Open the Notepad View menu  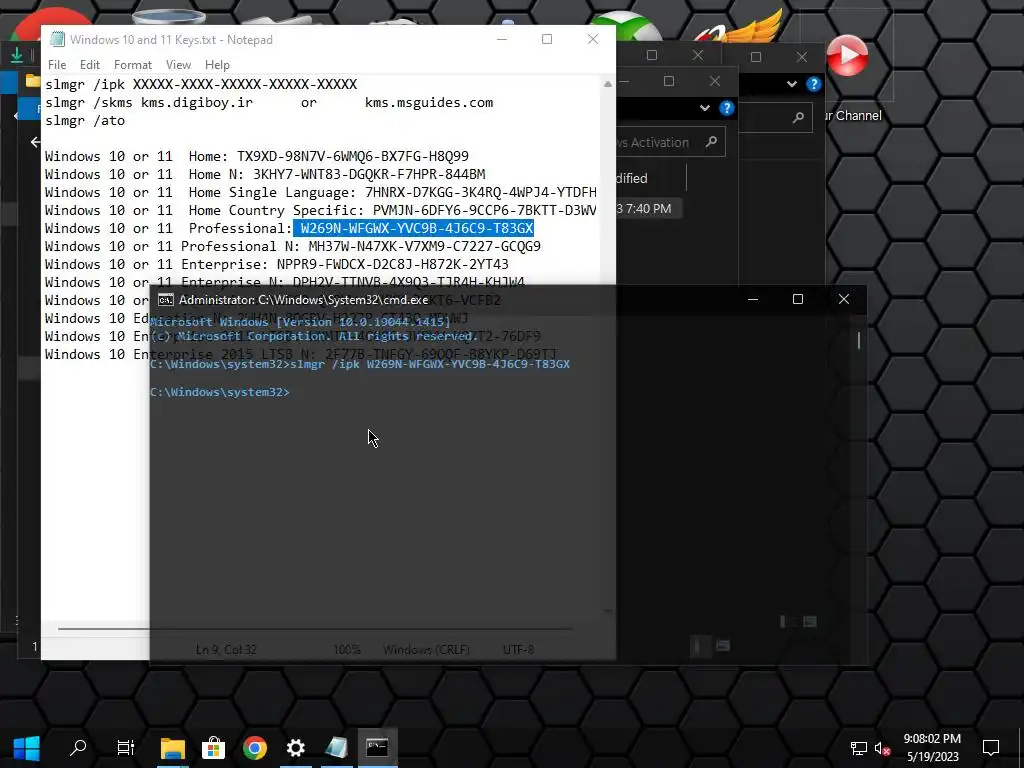pyautogui.click(x=178, y=65)
